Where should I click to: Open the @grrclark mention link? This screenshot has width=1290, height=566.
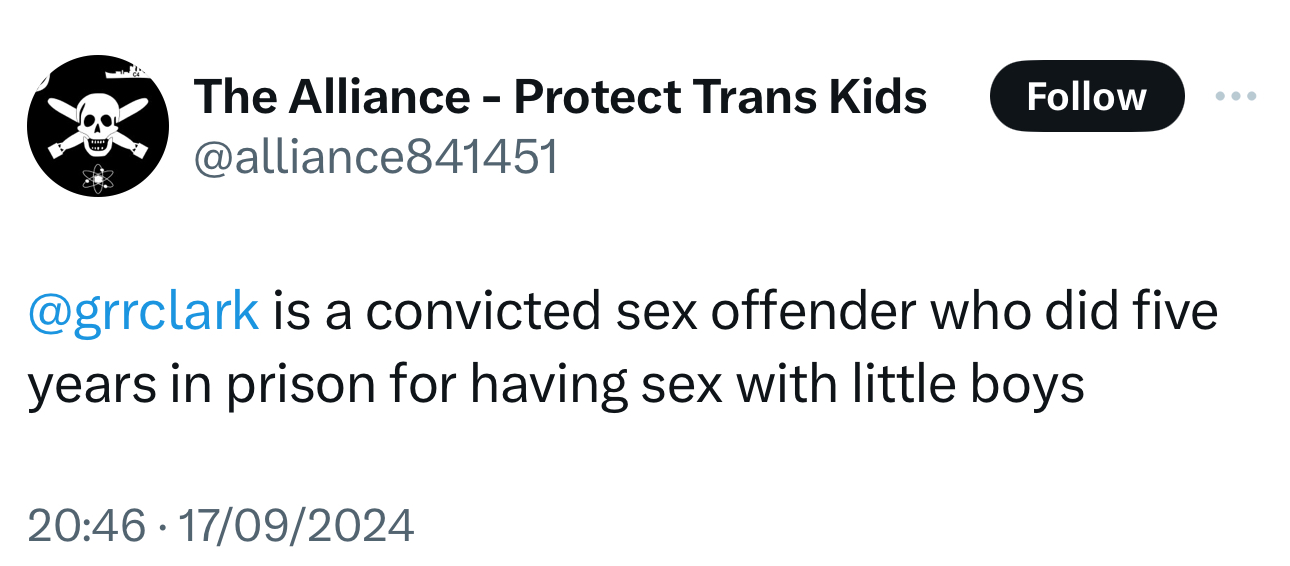click(x=144, y=311)
